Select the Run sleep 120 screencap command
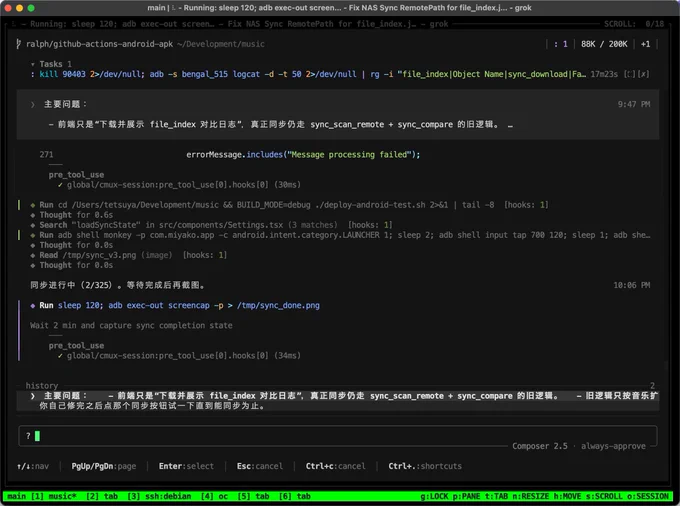Viewport: 680px width, 506px height. click(175, 306)
